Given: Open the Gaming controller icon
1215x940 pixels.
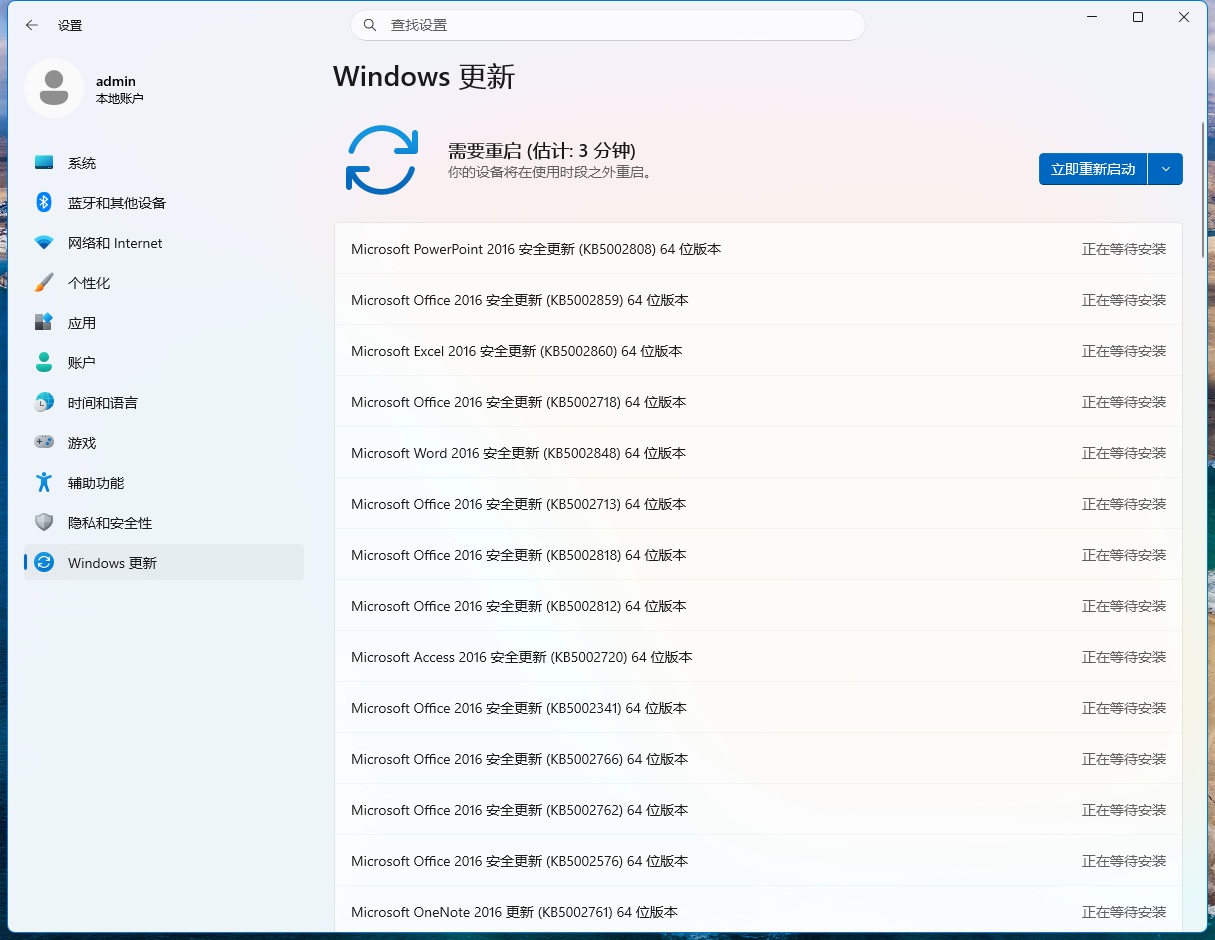Looking at the screenshot, I should pyautogui.click(x=44, y=442).
